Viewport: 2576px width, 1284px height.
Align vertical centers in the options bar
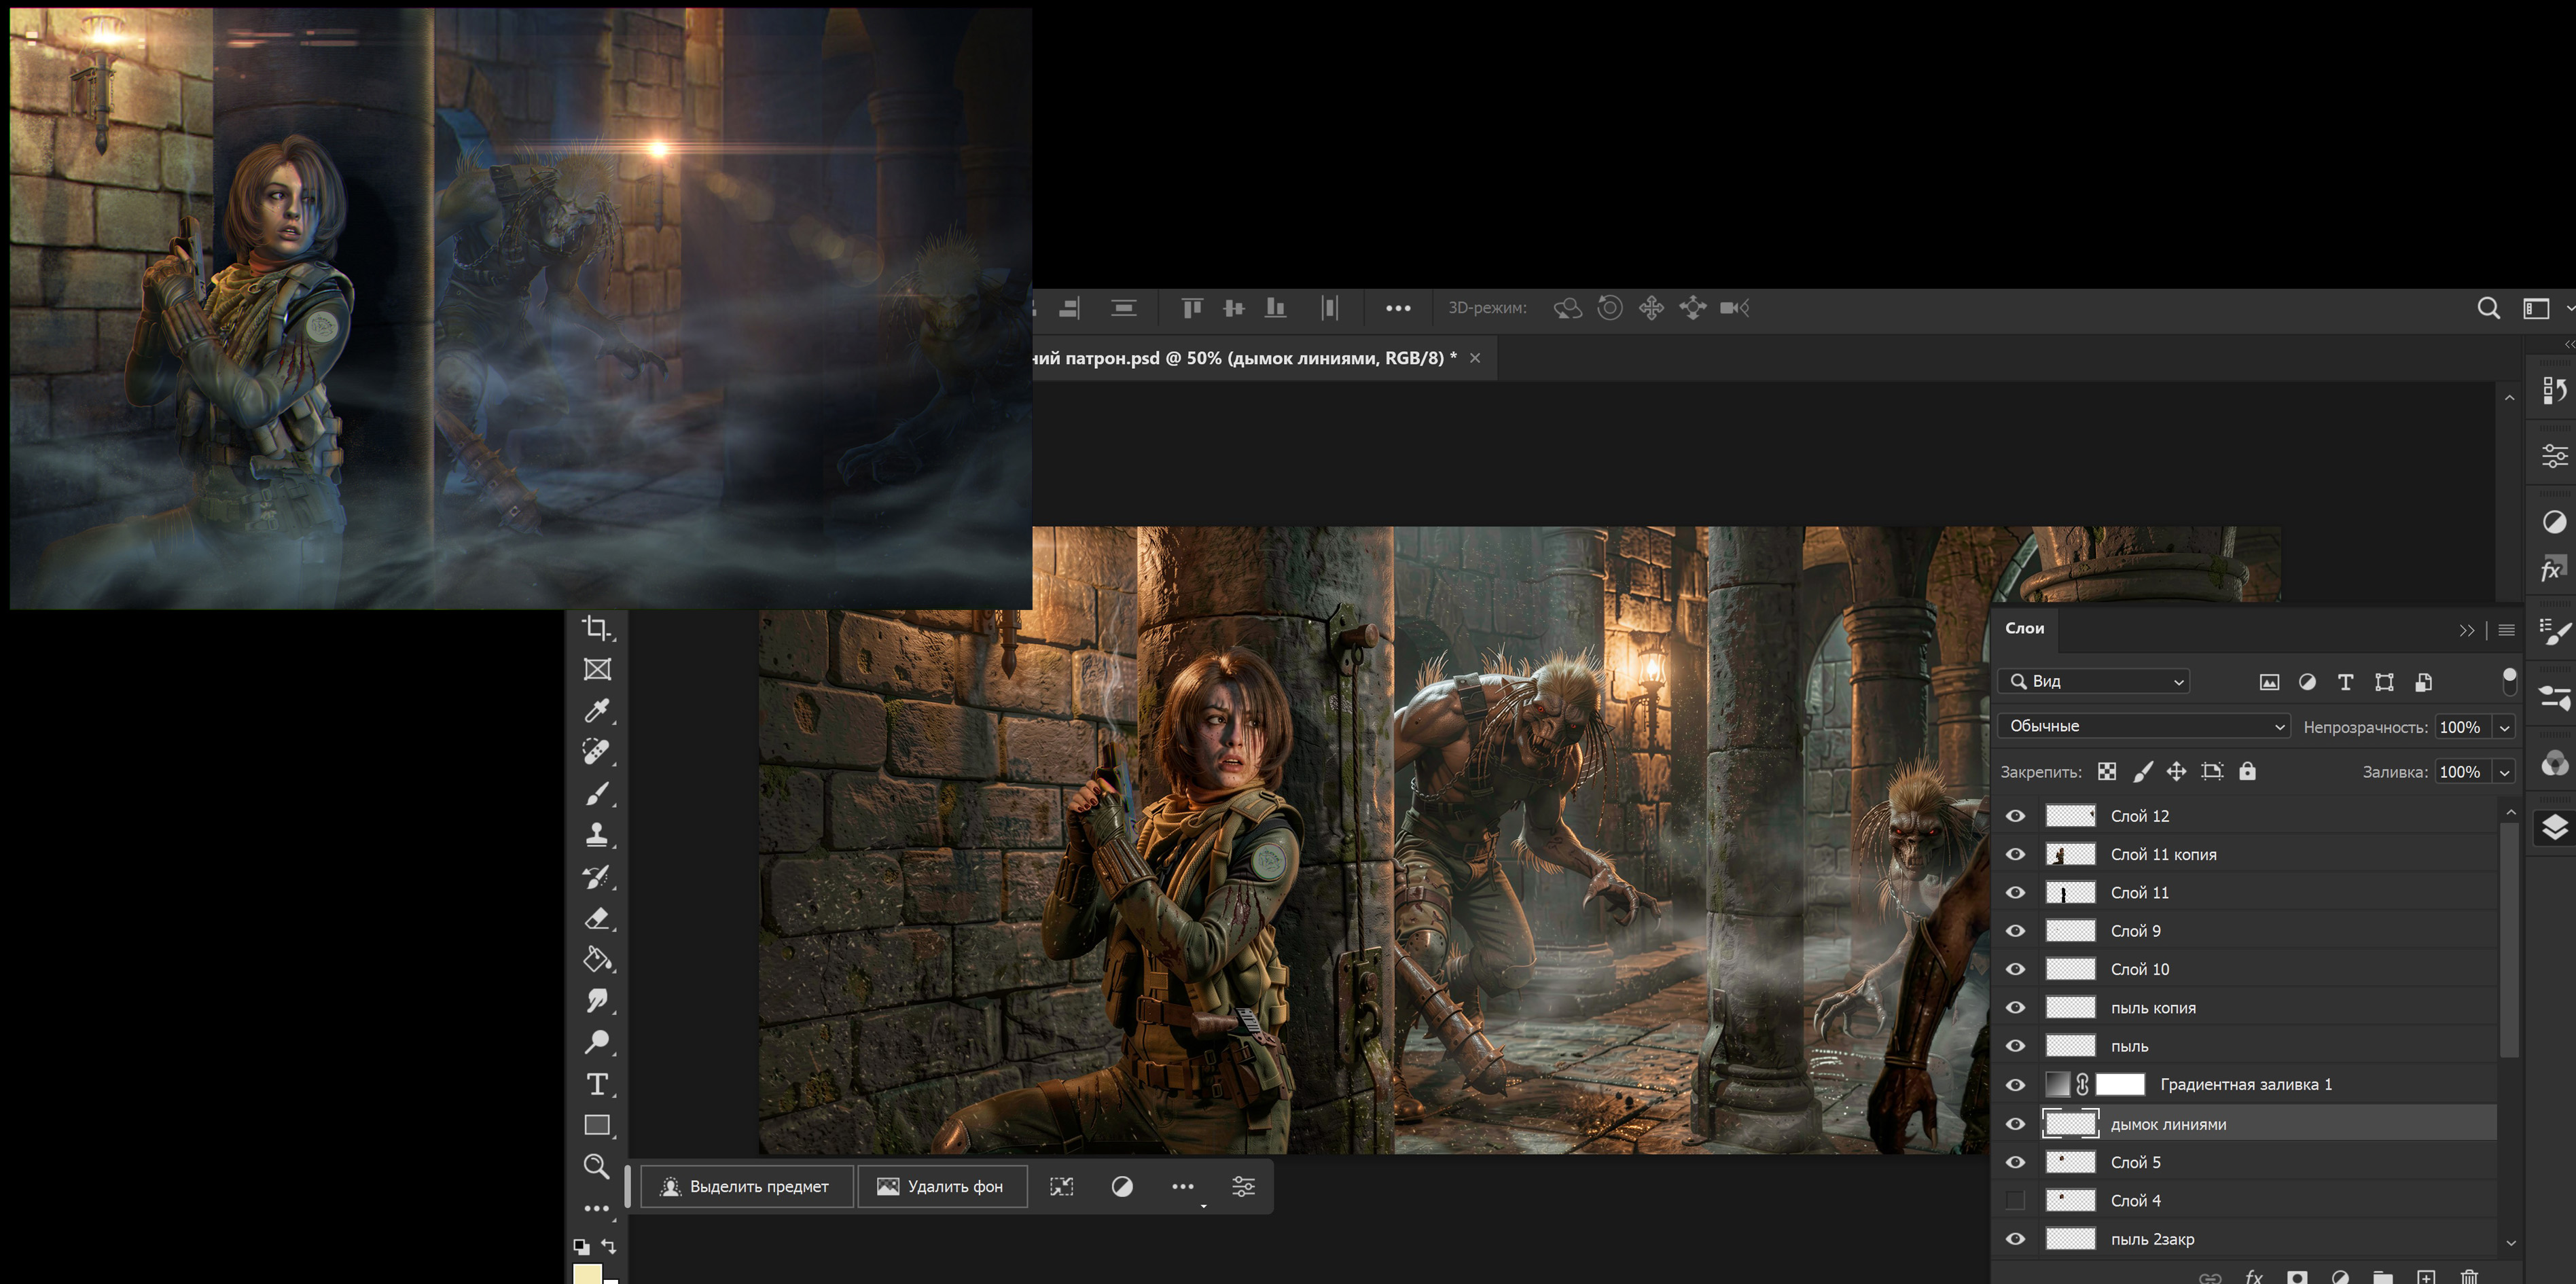coord(1233,308)
